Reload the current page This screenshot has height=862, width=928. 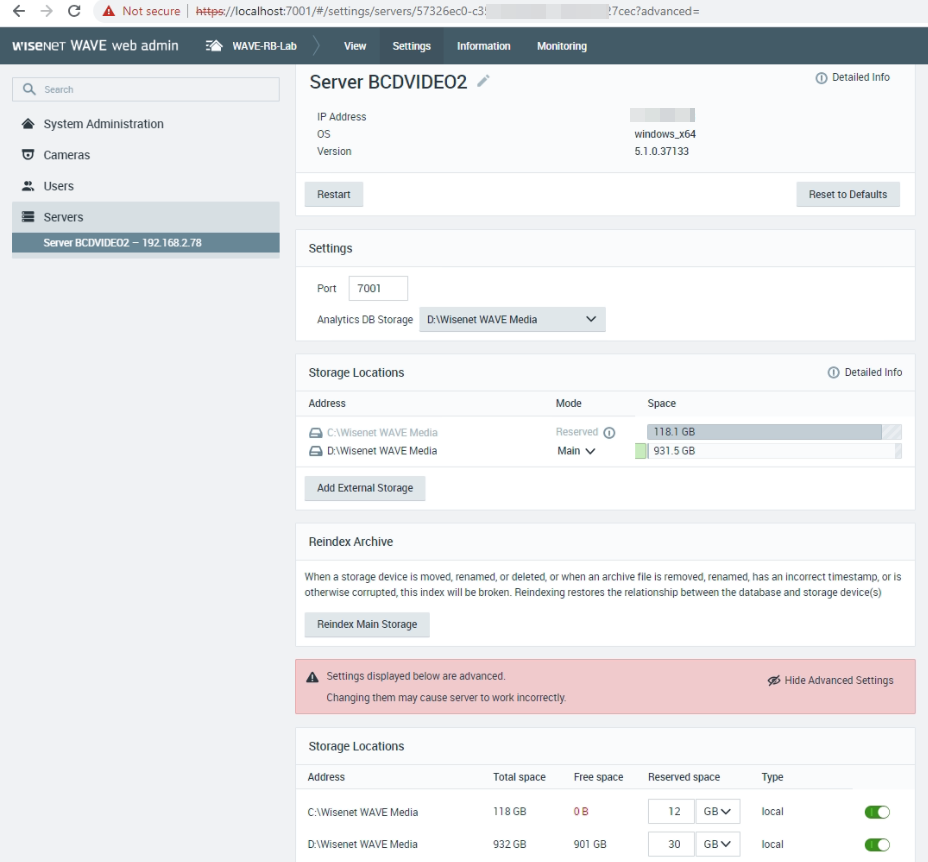pos(74,11)
